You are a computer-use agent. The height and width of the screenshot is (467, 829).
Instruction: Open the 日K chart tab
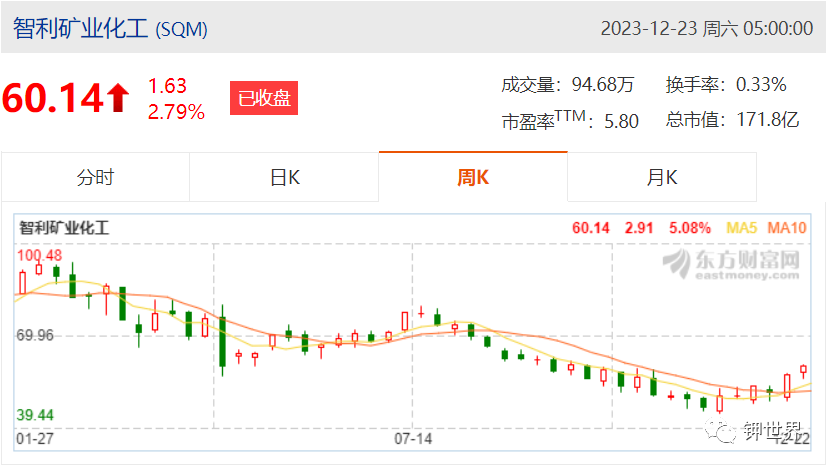(x=284, y=177)
